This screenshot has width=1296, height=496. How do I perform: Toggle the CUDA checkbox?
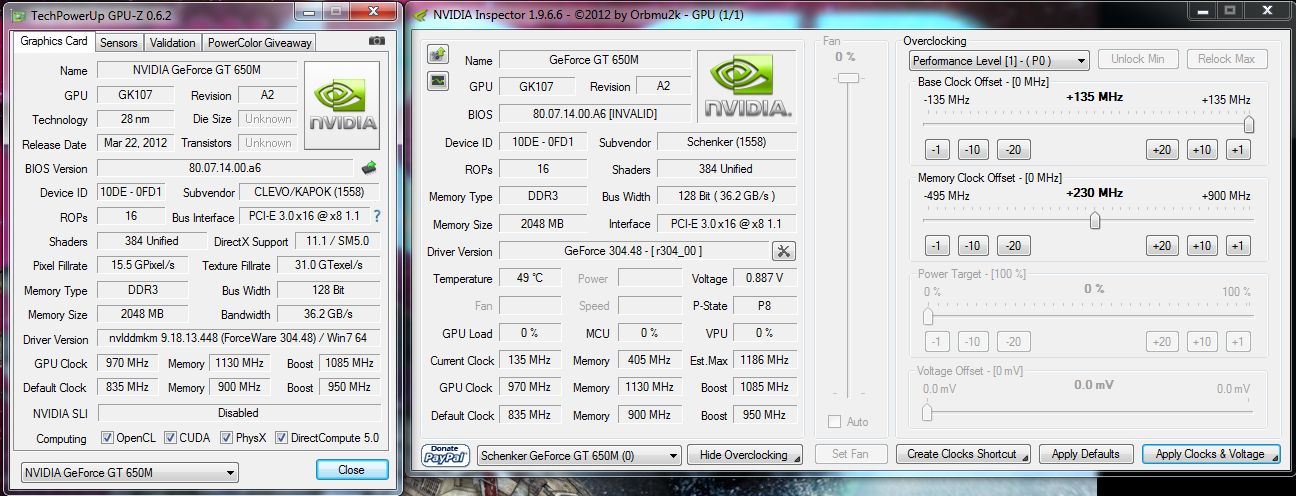pyautogui.click(x=170, y=438)
